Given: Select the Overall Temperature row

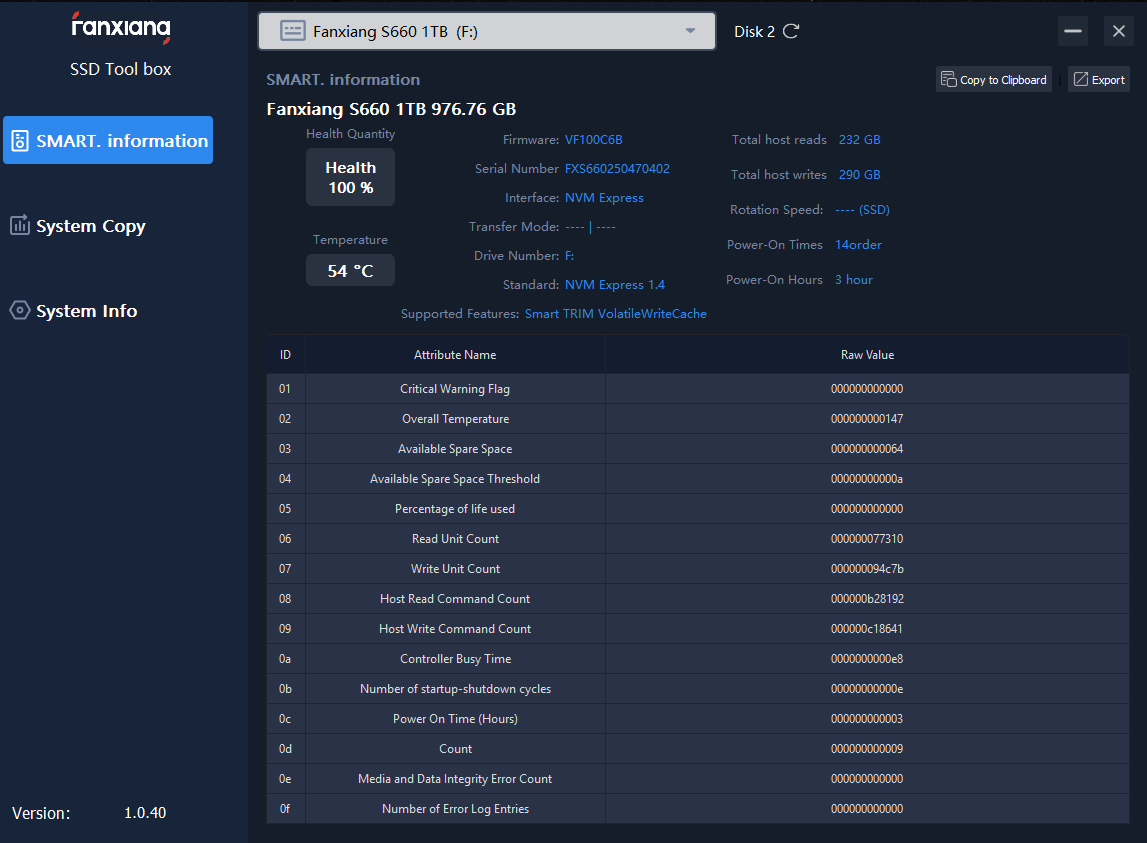Looking at the screenshot, I should (698, 419).
